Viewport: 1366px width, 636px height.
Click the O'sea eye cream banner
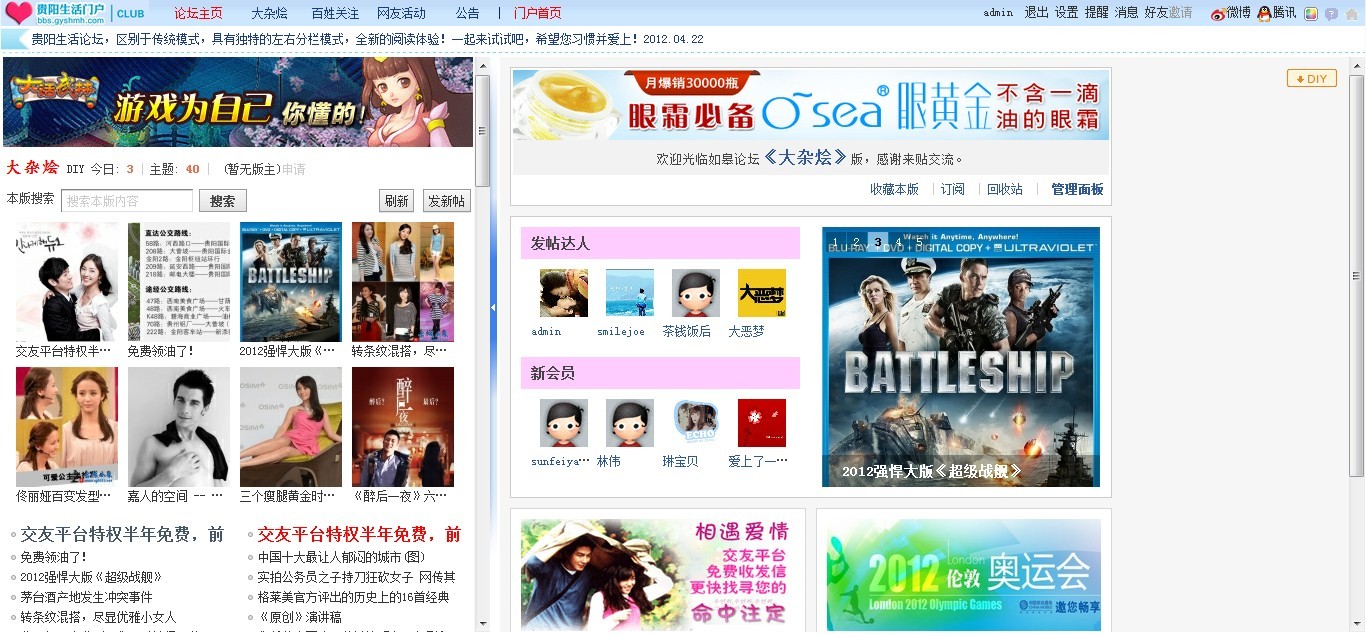811,105
